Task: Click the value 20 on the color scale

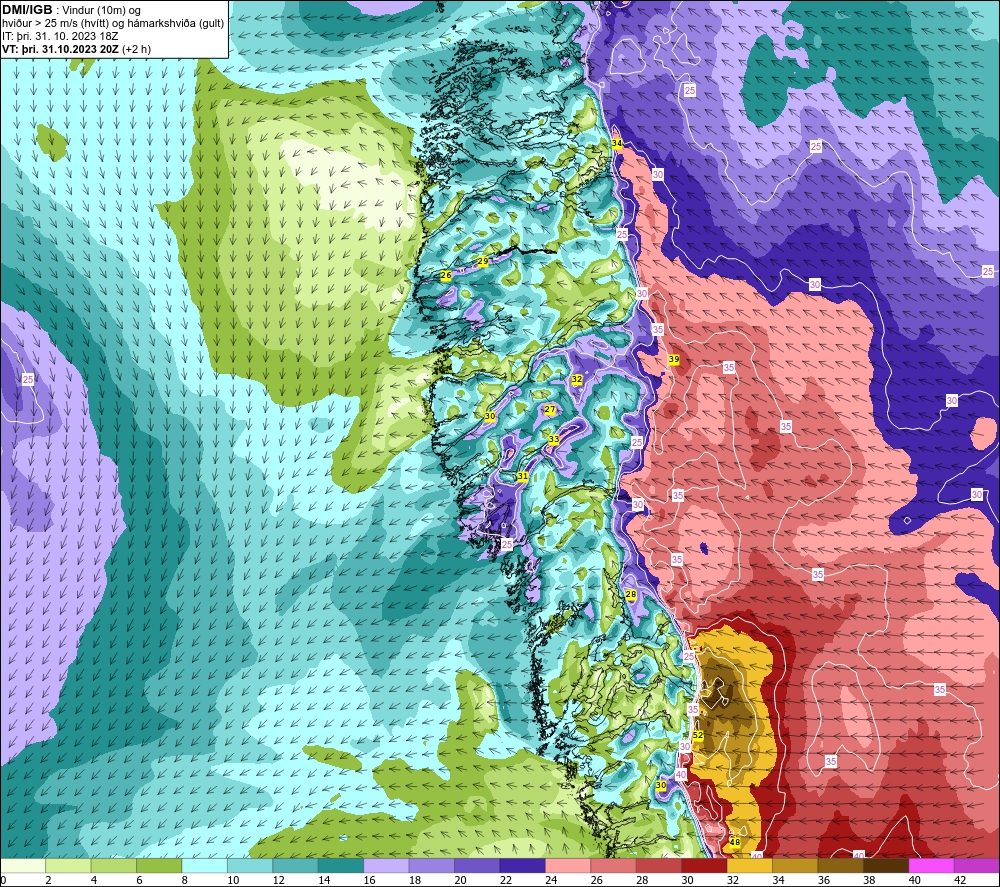Action: pos(460,880)
